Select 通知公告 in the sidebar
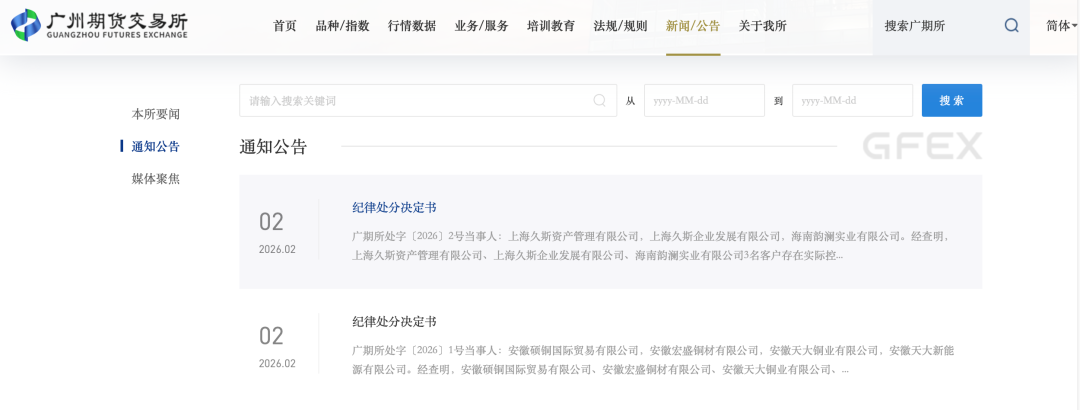The height and width of the screenshot is (410, 1080). point(156,147)
